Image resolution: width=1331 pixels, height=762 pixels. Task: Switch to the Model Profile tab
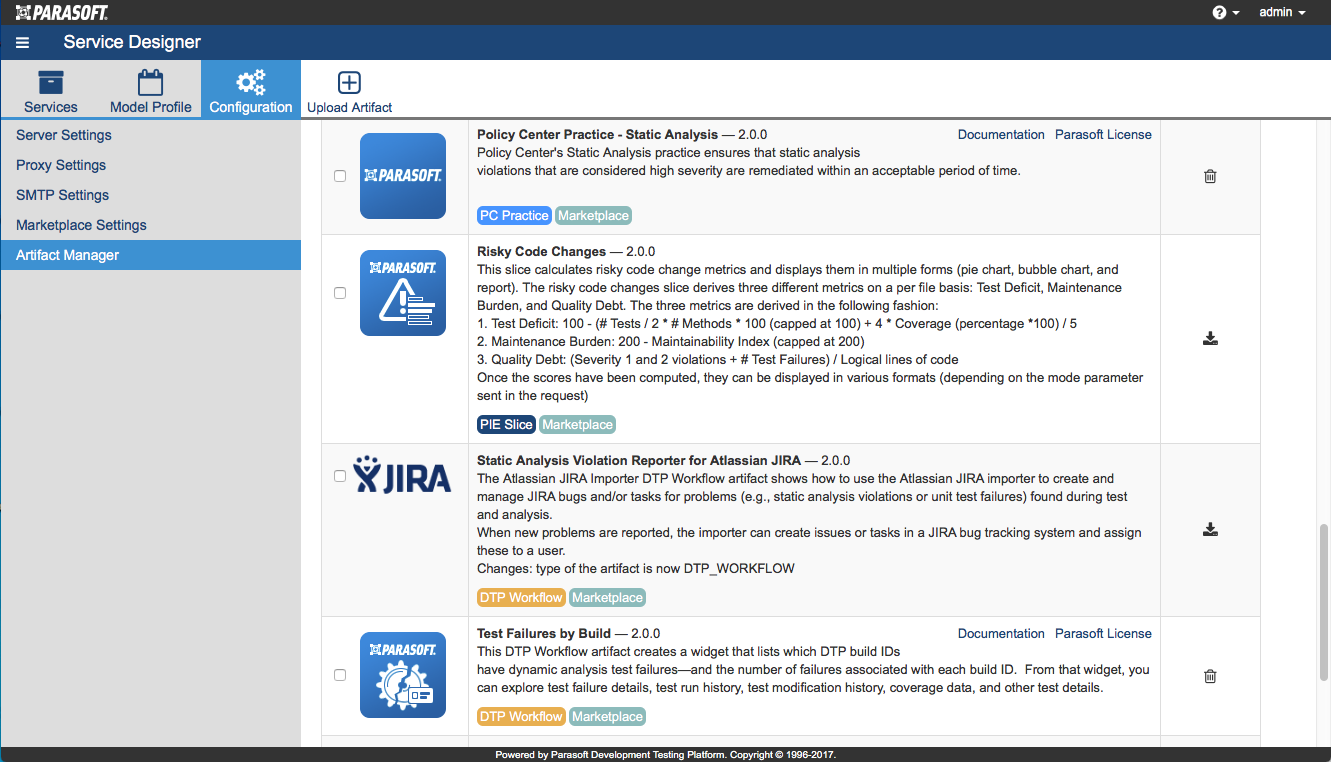pos(151,90)
